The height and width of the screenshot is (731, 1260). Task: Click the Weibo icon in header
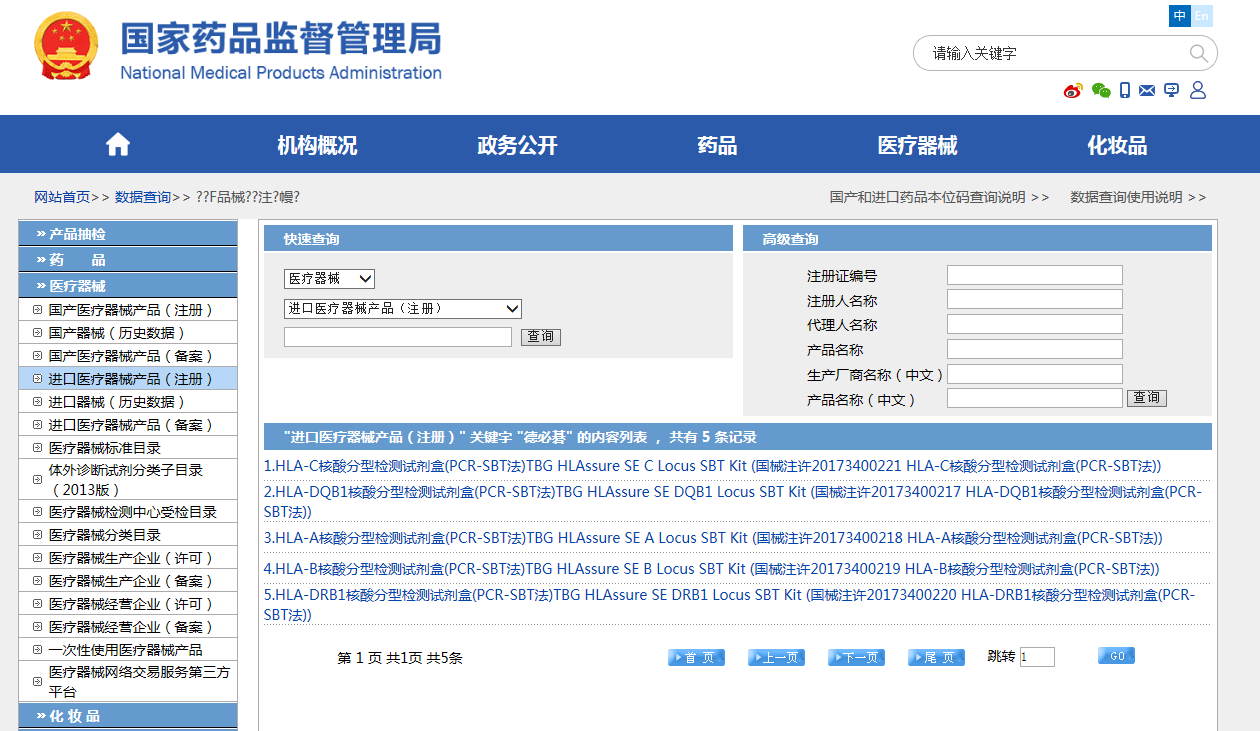[x=1073, y=91]
